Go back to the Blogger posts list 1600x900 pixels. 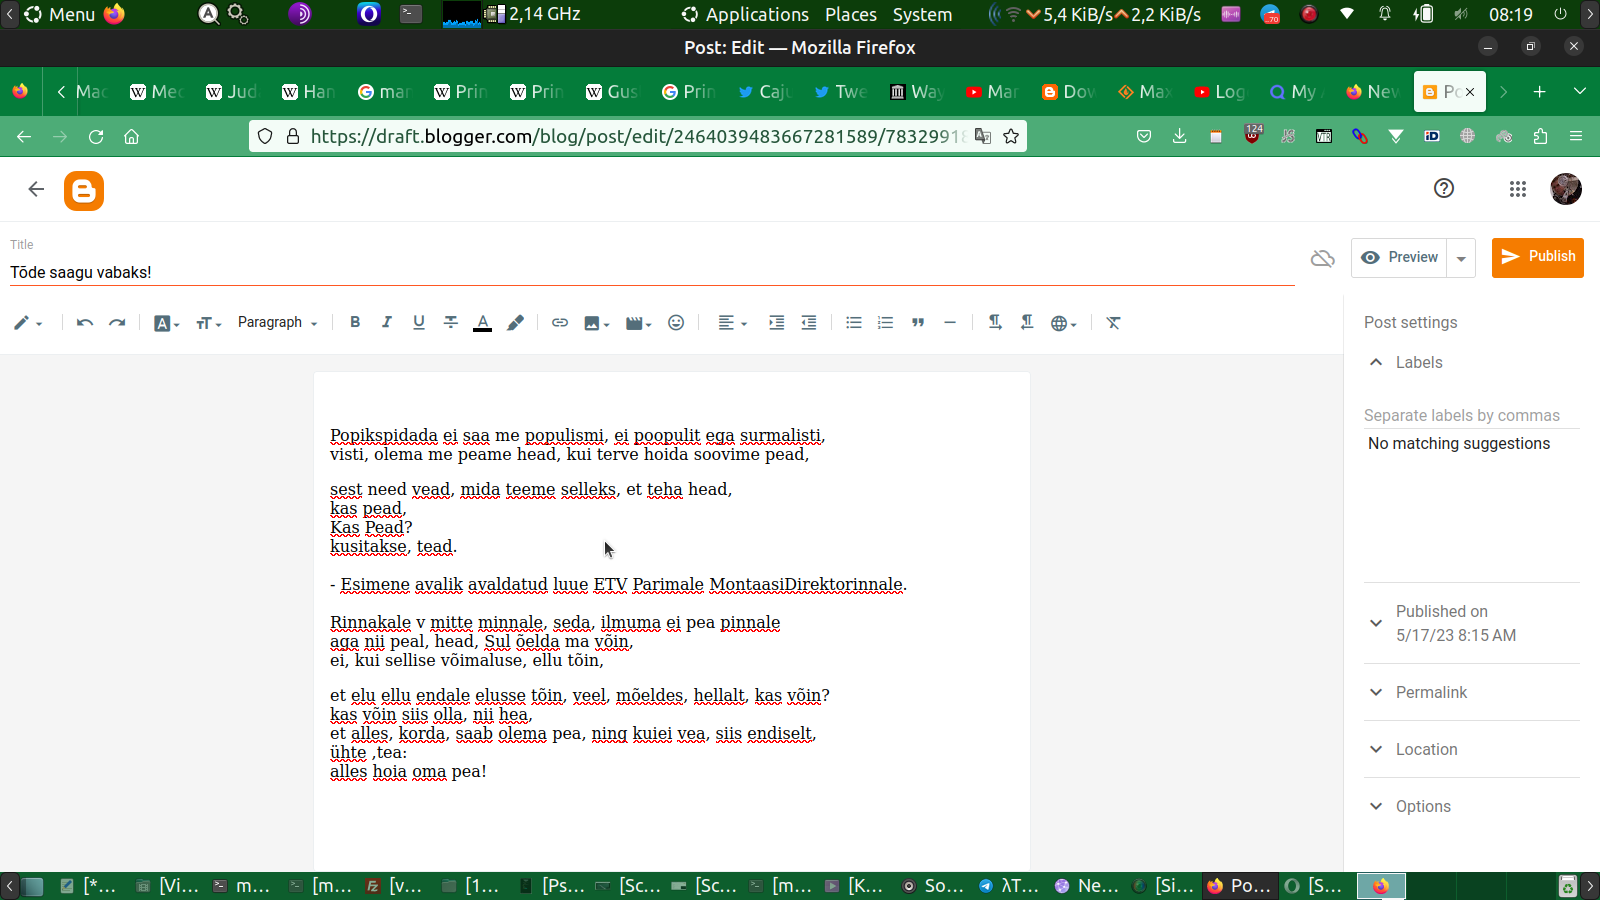point(36,189)
